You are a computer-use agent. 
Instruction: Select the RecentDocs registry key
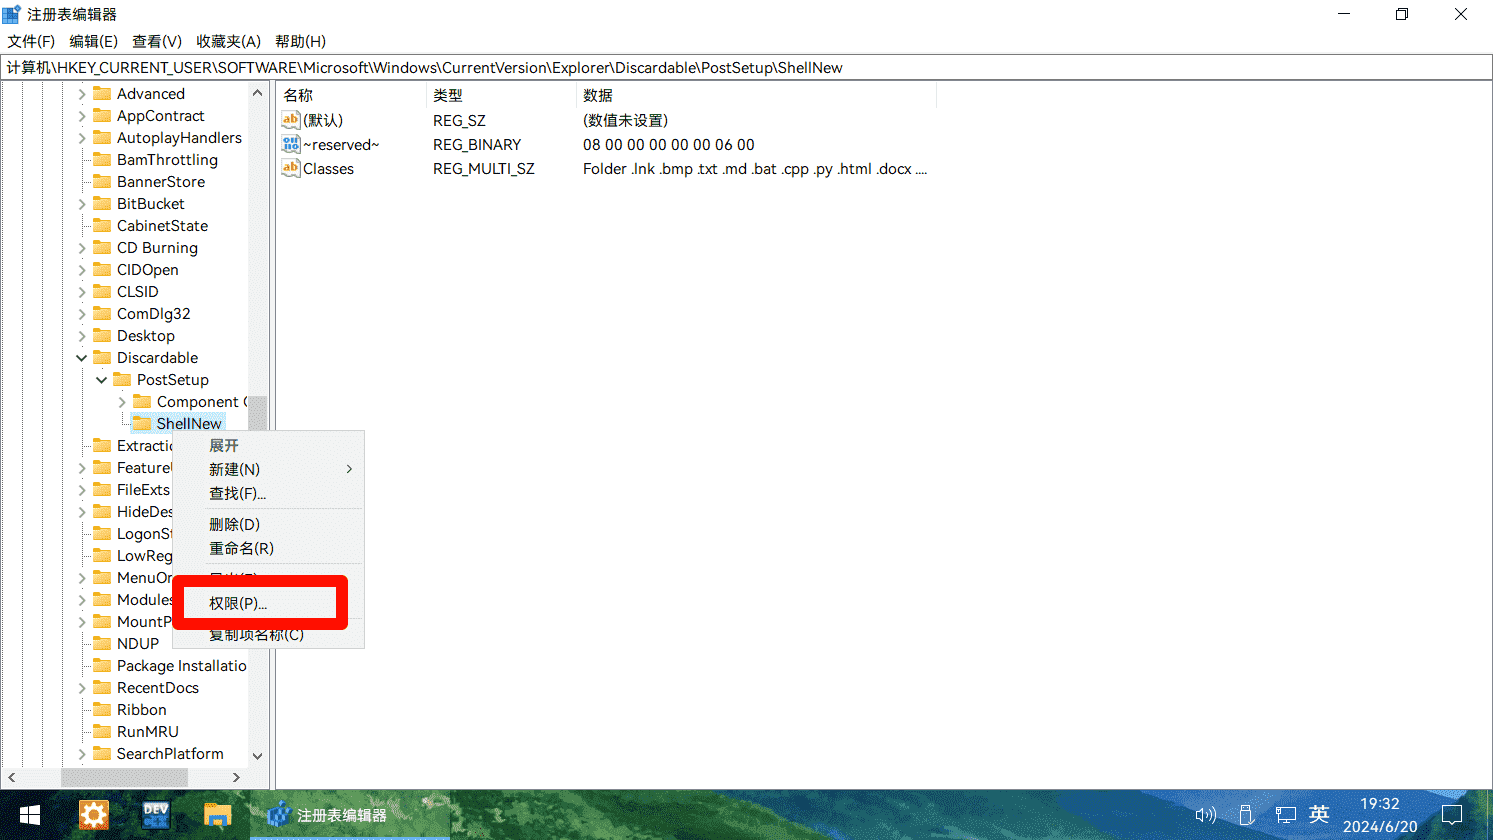point(157,688)
